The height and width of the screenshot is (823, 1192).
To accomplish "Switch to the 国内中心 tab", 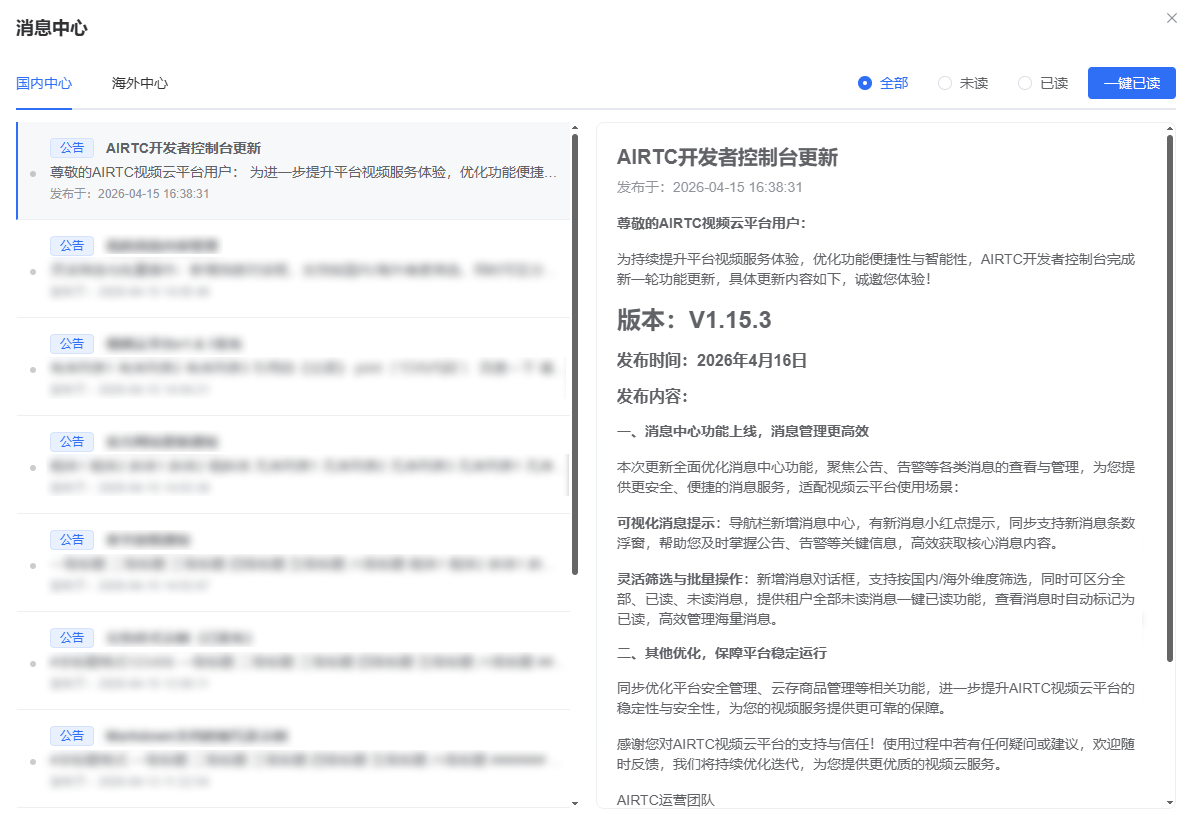I will 44,83.
